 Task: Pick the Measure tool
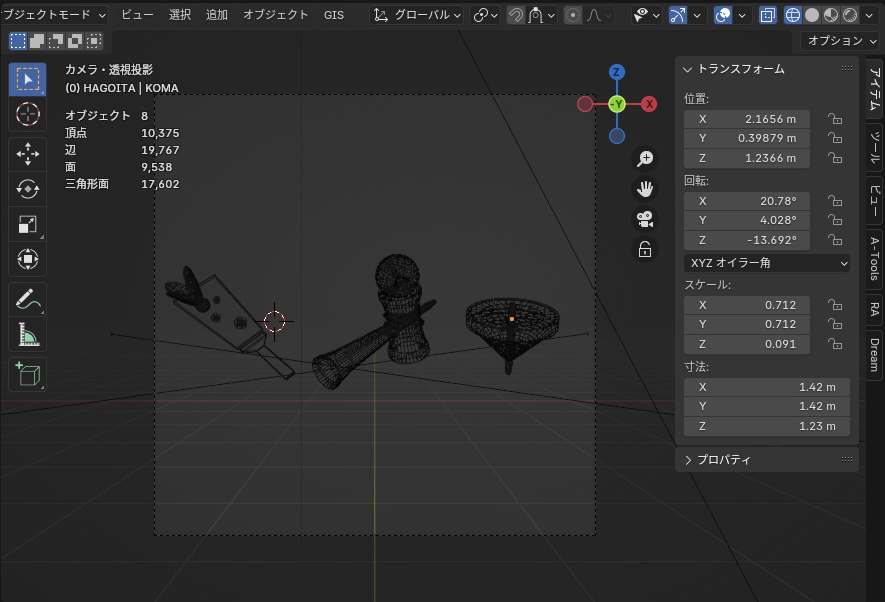tap(27, 335)
